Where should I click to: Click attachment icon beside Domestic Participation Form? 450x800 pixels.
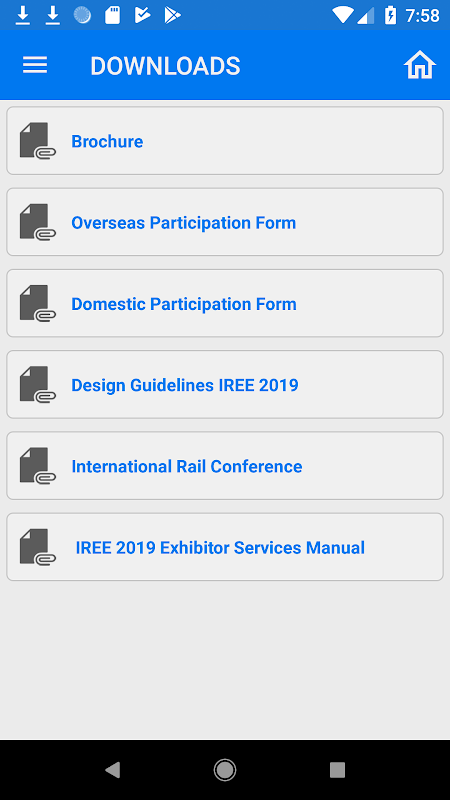[x=38, y=303]
